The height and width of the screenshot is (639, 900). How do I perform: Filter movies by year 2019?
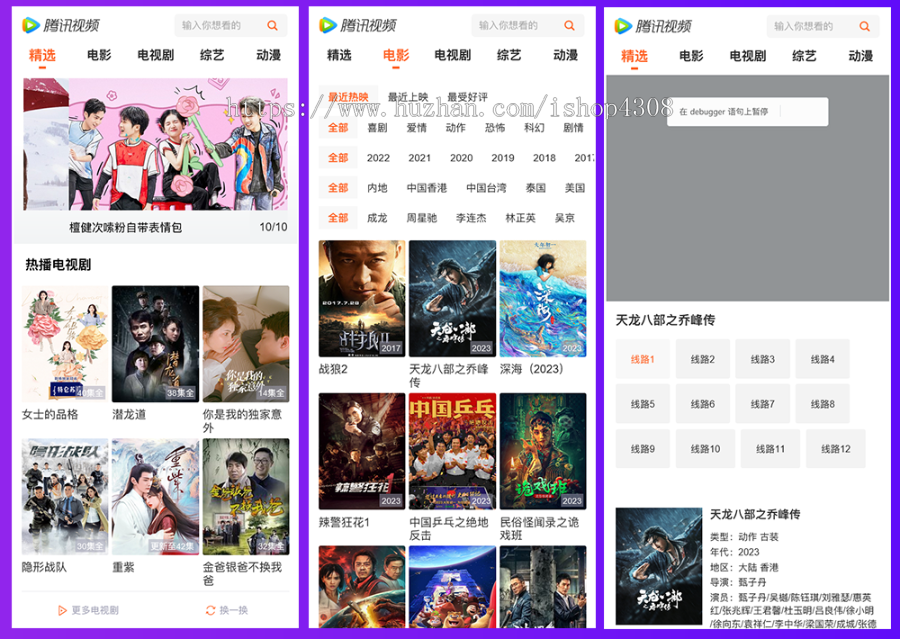coord(503,158)
